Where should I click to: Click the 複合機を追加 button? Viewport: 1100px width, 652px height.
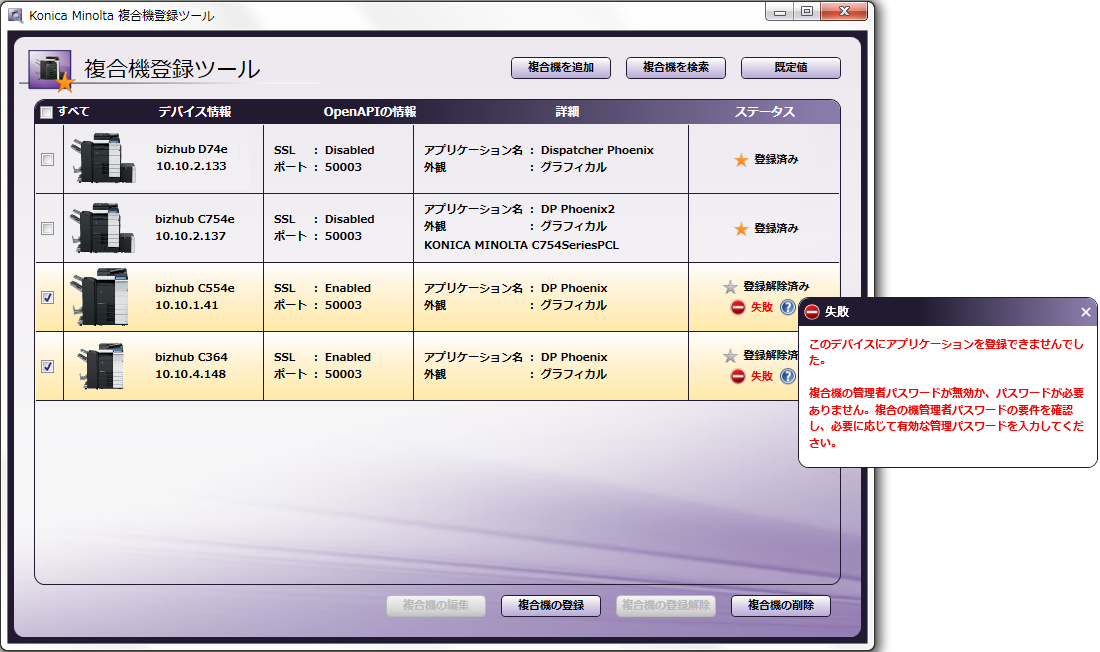click(x=561, y=67)
